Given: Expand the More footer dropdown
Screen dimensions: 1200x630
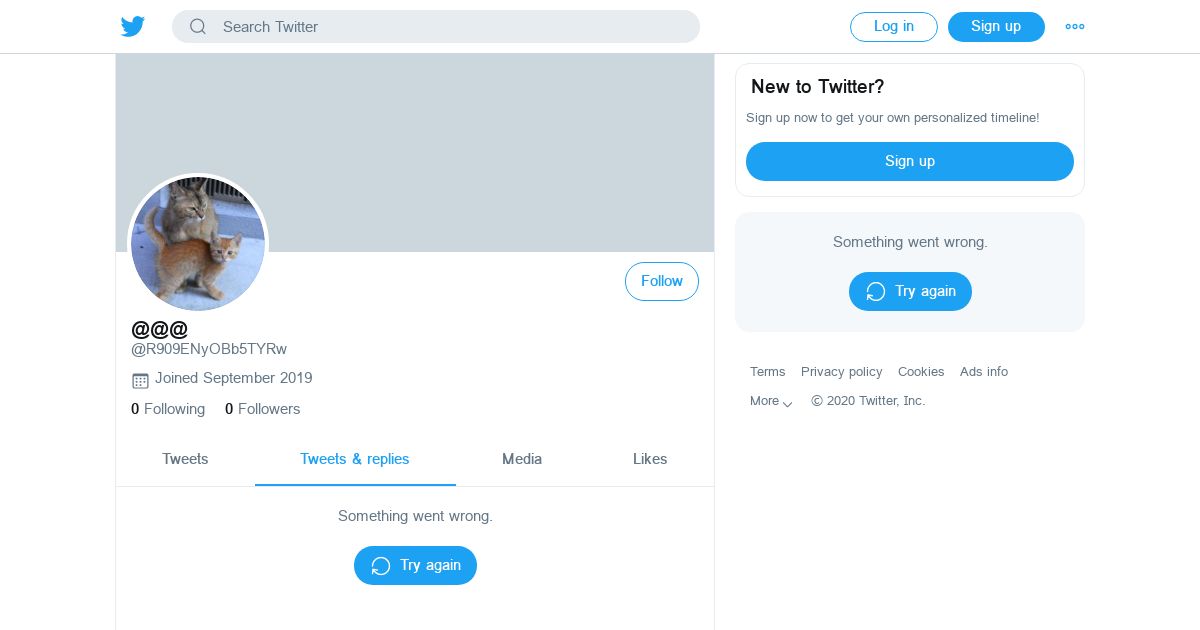Looking at the screenshot, I should (x=771, y=401).
